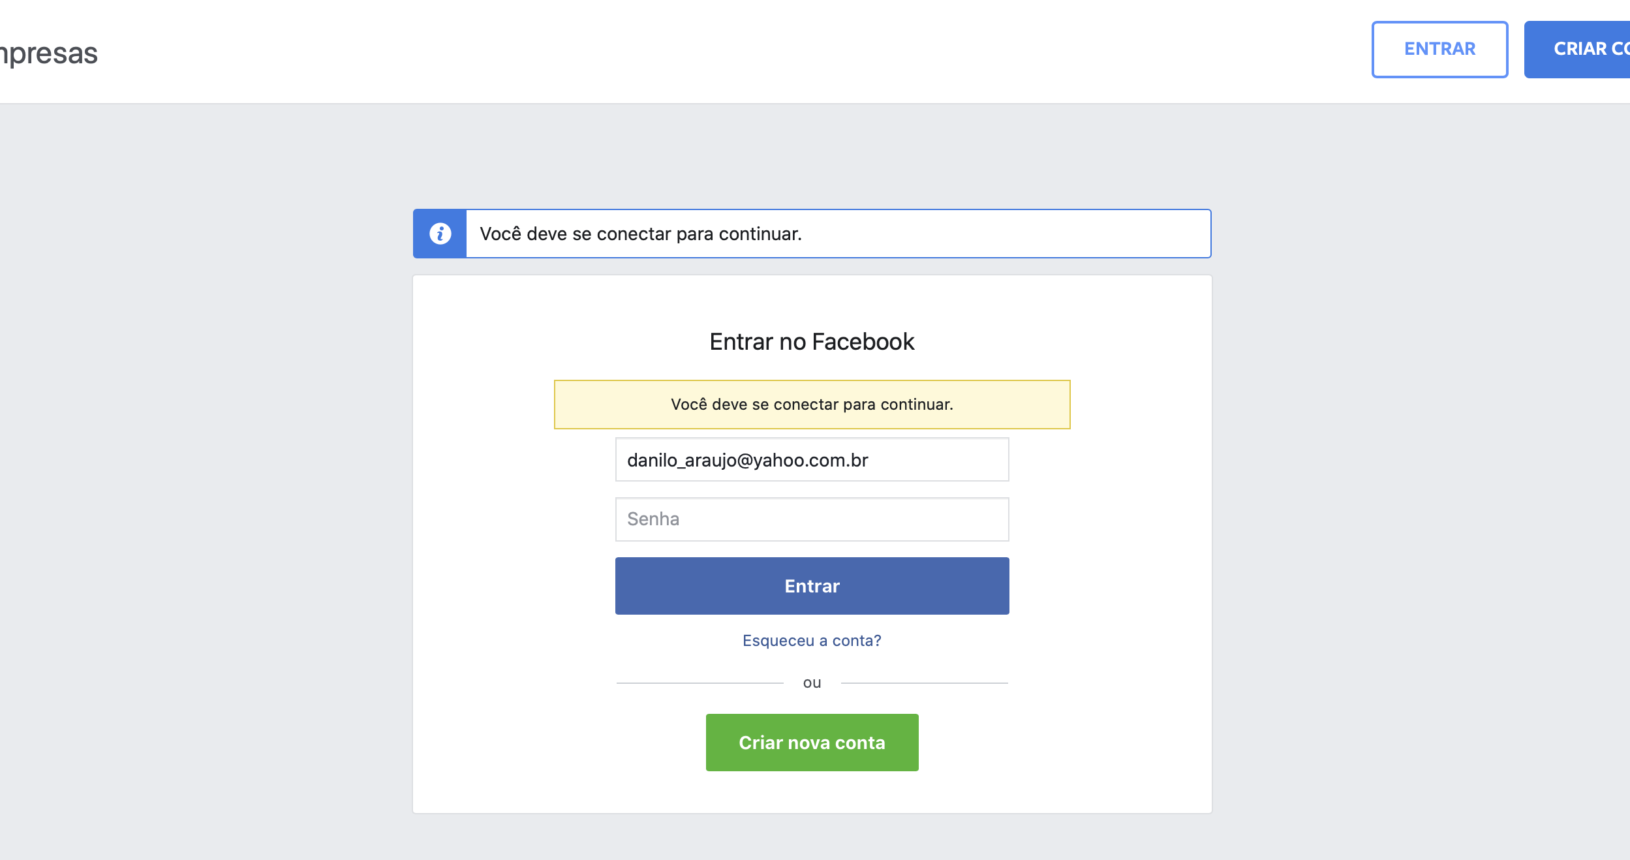Screen dimensions: 1630x860
Task: Click the divider line left of ou
Action: pos(700,683)
